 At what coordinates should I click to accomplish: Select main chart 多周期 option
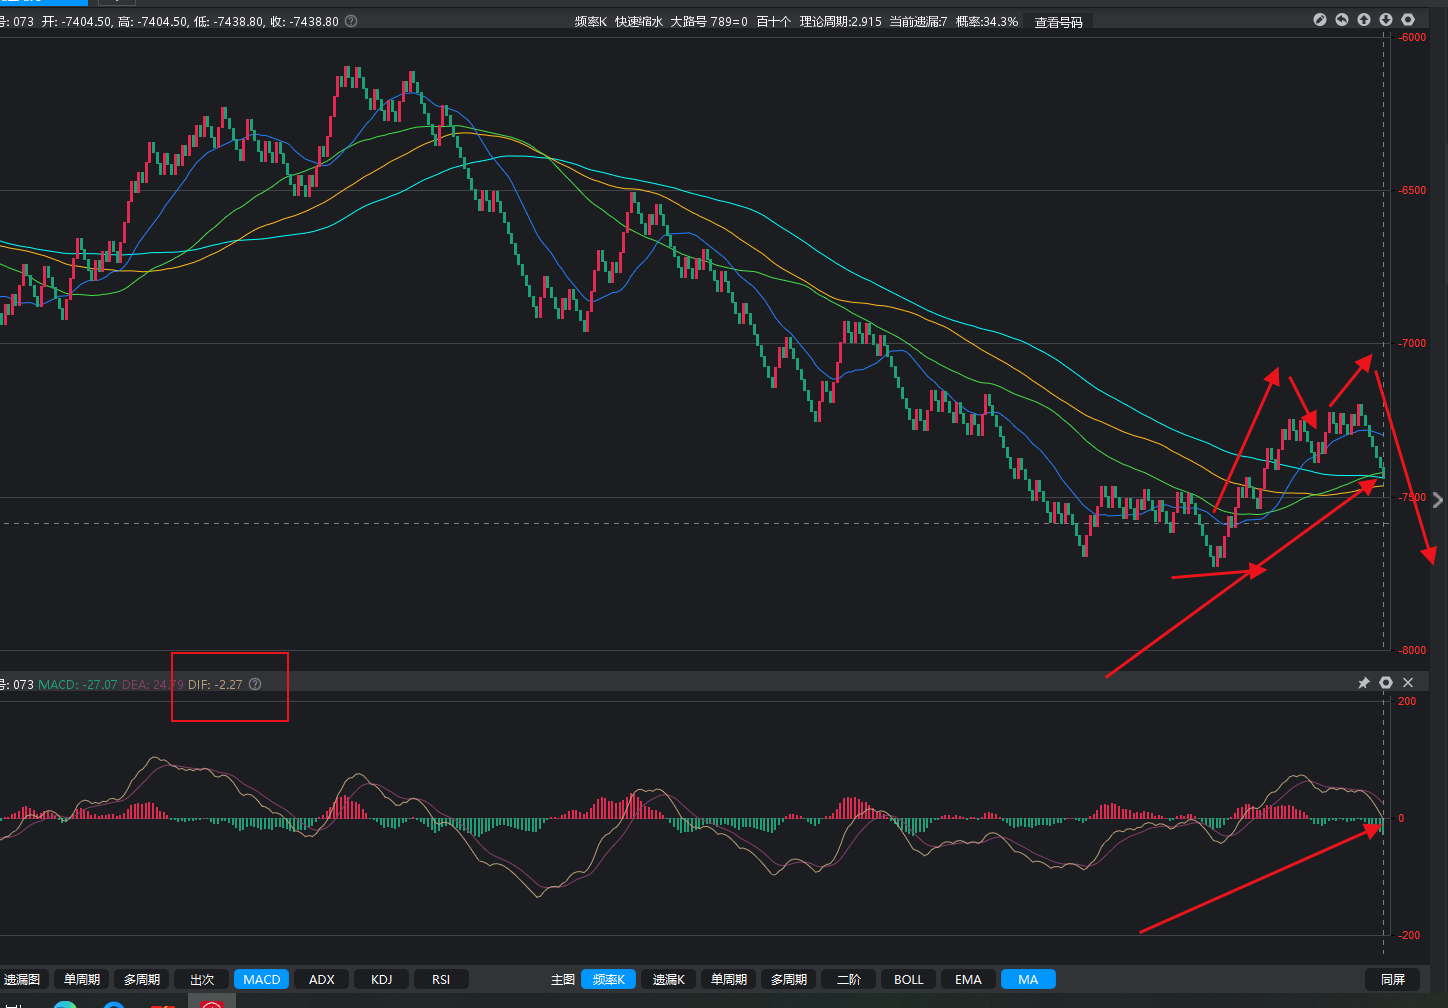pos(788,979)
